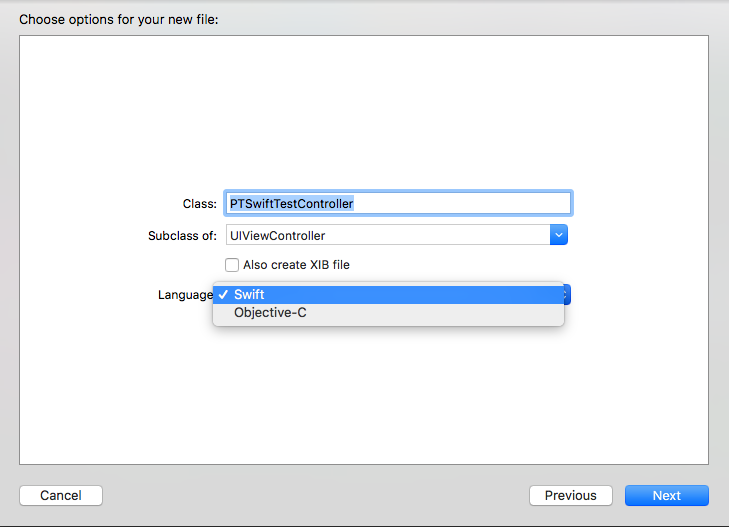Click the checkmark icon beside Swift
The image size is (729, 527).
pyautogui.click(x=224, y=295)
